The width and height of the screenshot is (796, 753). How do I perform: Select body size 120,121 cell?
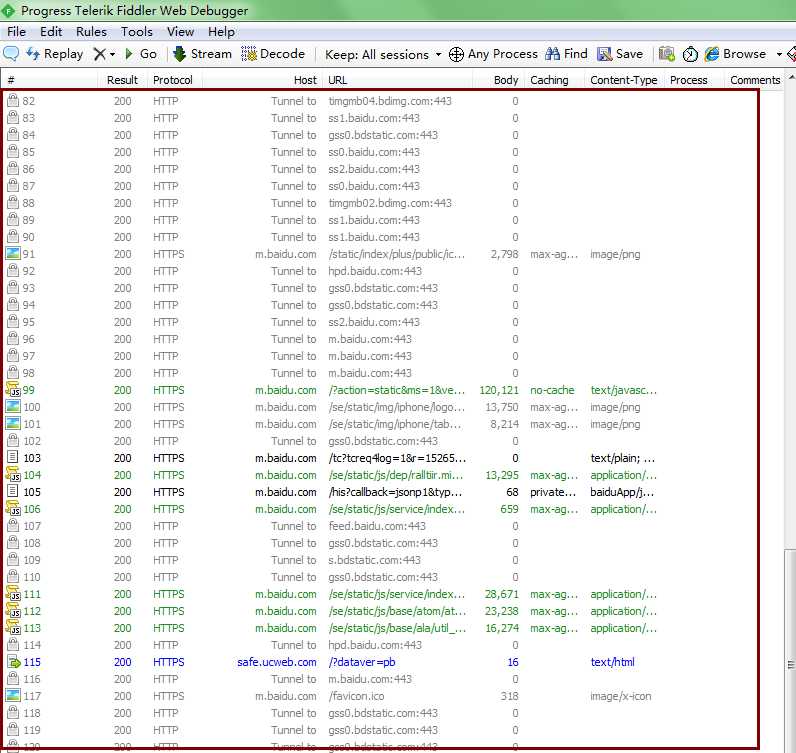tap(499, 390)
